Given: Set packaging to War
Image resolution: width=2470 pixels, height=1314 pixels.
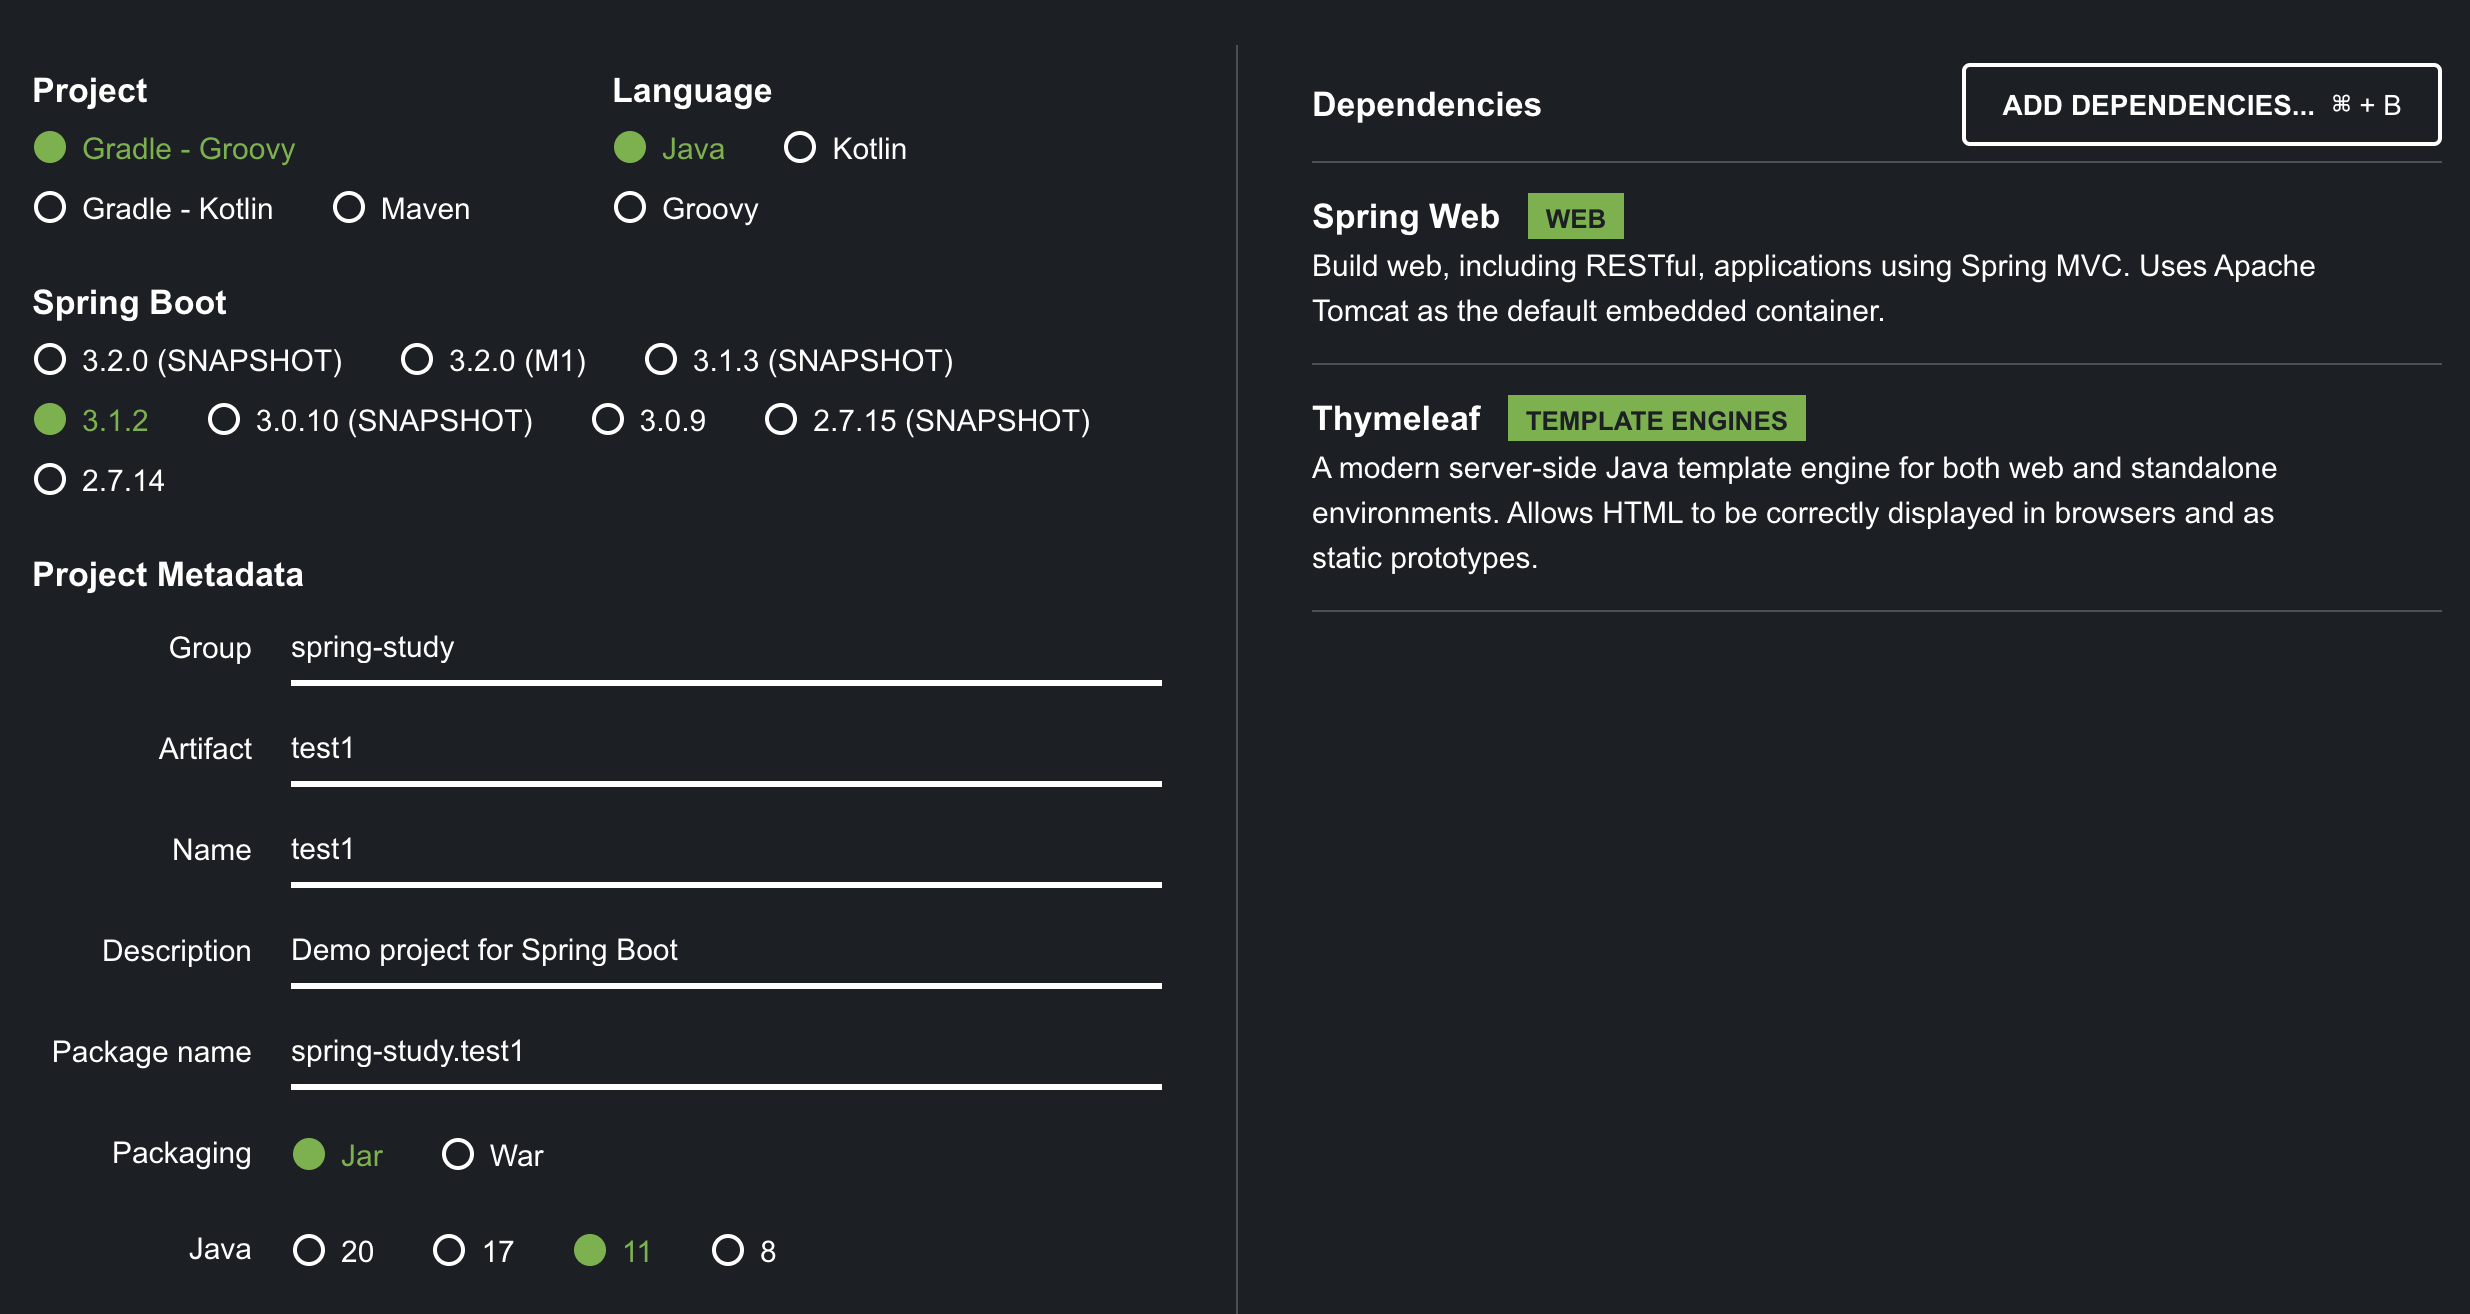Looking at the screenshot, I should (x=493, y=1155).
